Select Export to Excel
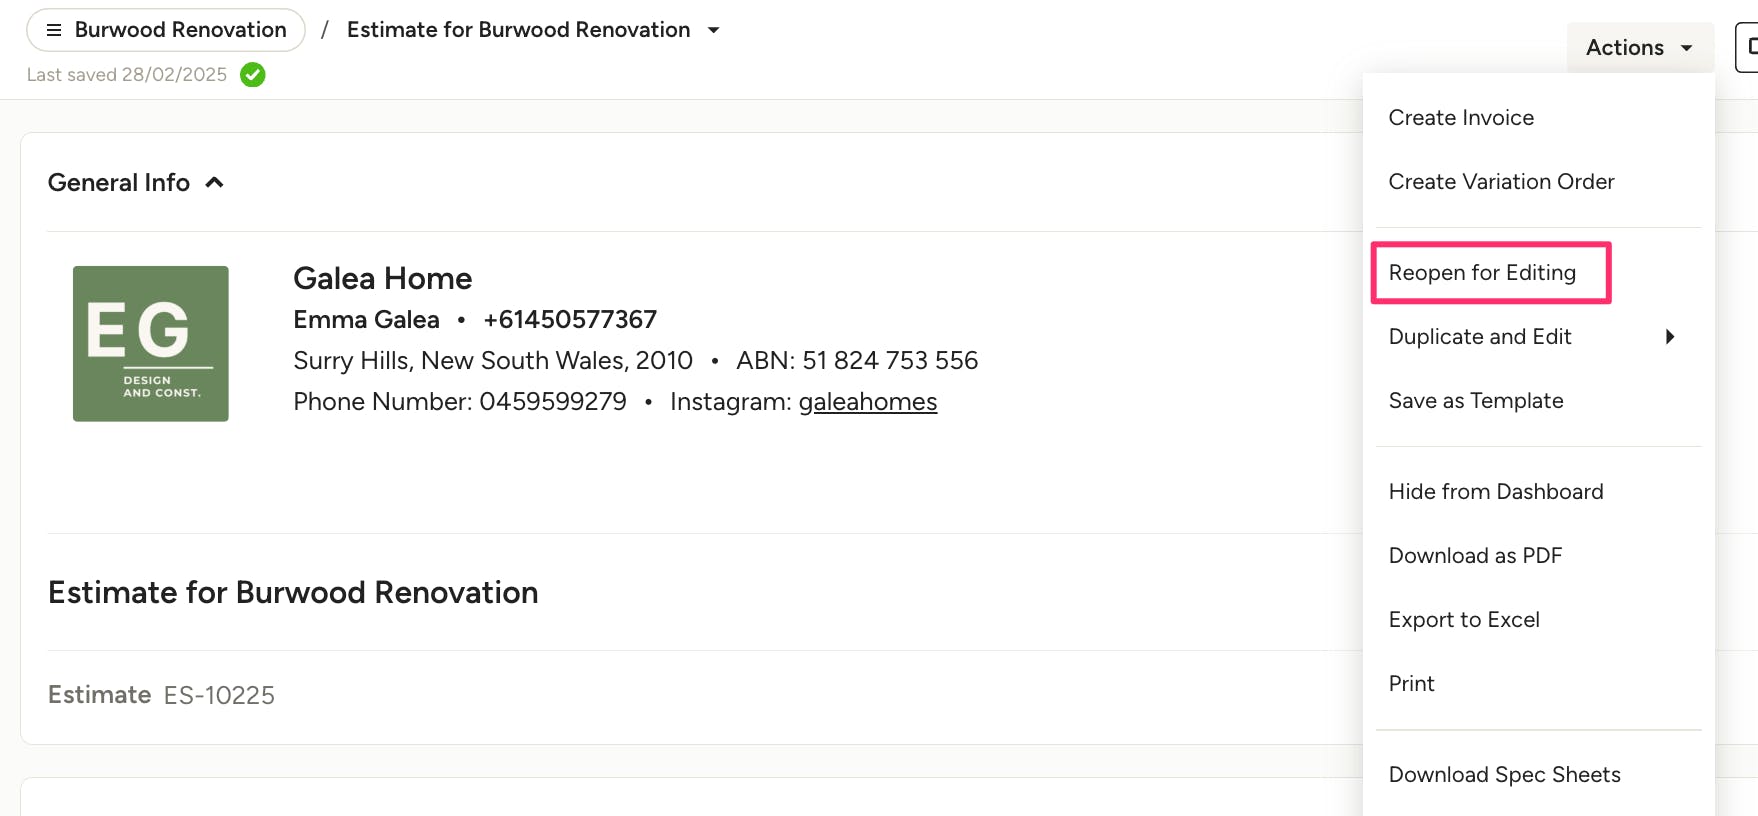Image resolution: width=1758 pixels, height=816 pixels. (1464, 620)
